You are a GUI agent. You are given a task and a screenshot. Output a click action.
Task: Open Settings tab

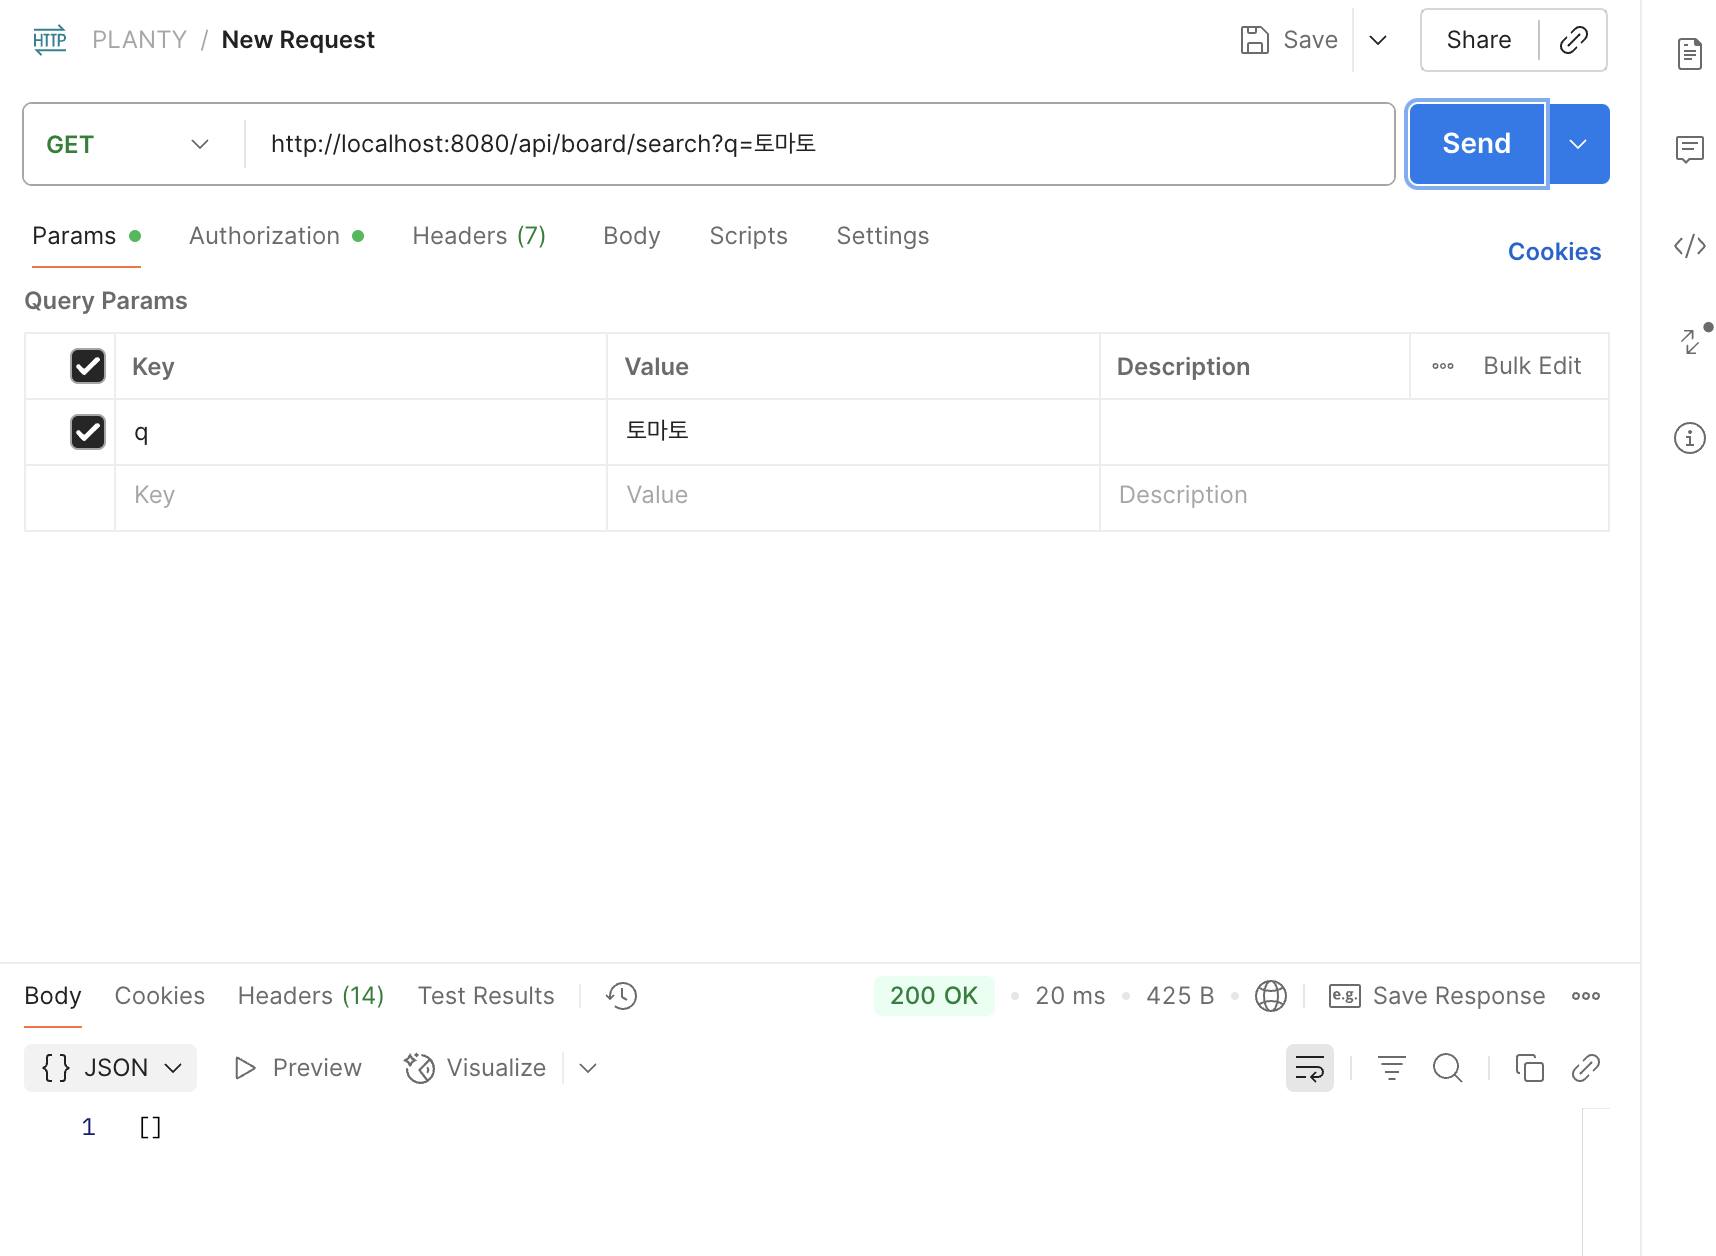point(883,236)
